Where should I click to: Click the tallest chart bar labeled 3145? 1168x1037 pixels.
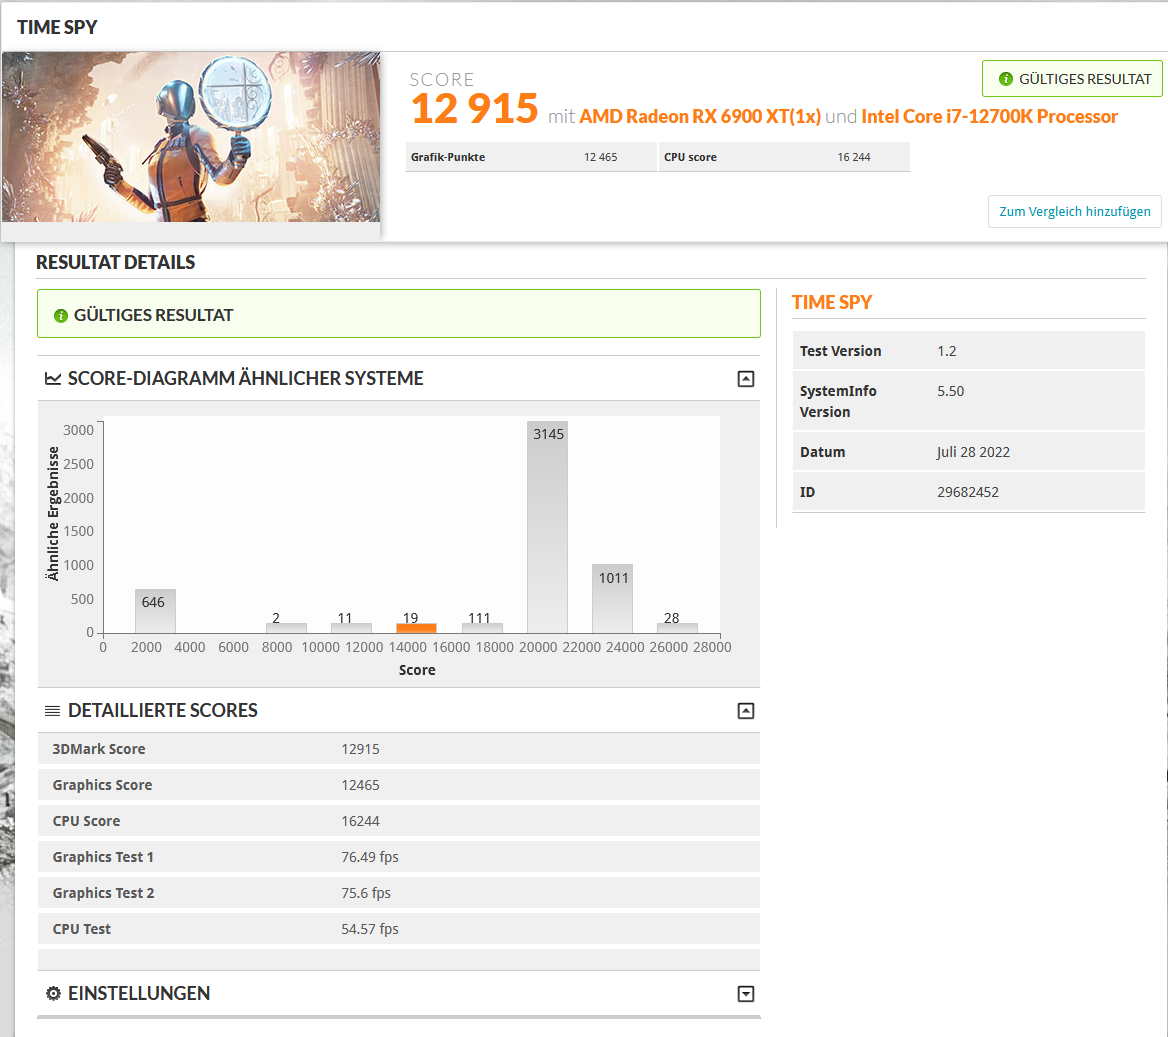click(548, 527)
